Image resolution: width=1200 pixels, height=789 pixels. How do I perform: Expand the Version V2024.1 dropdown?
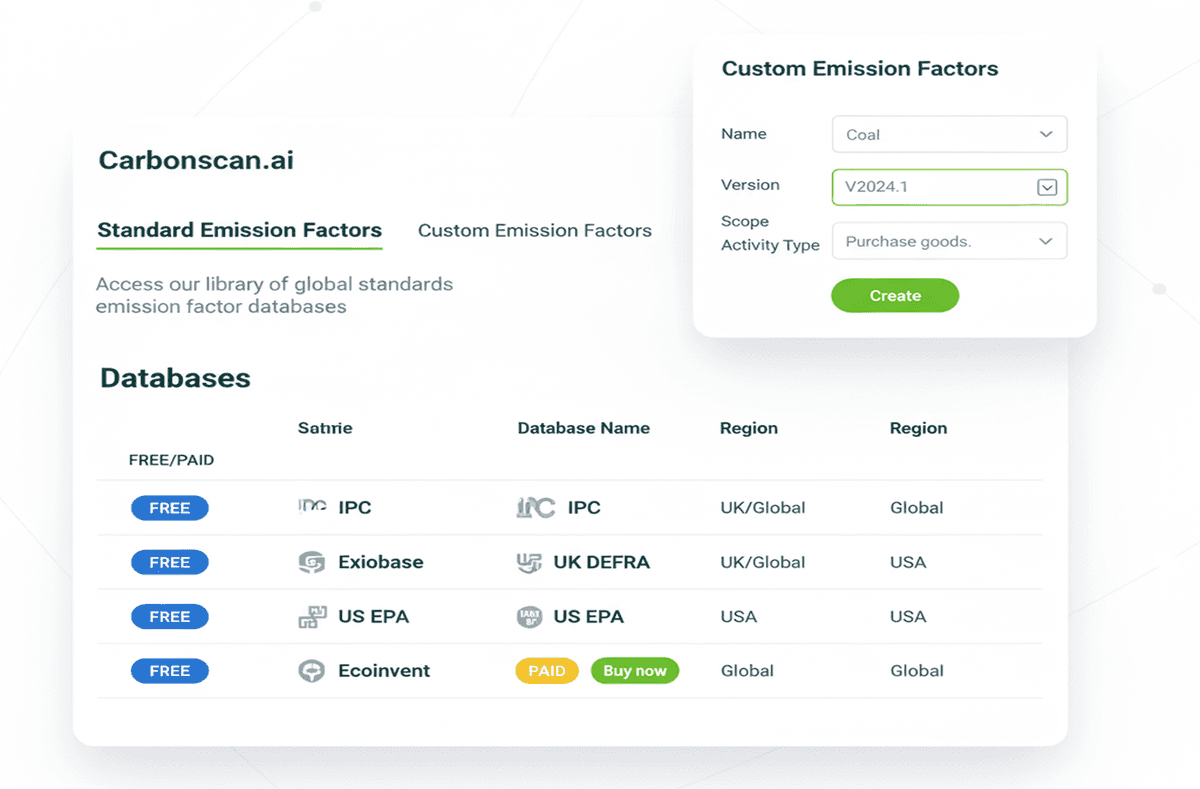coord(1046,186)
